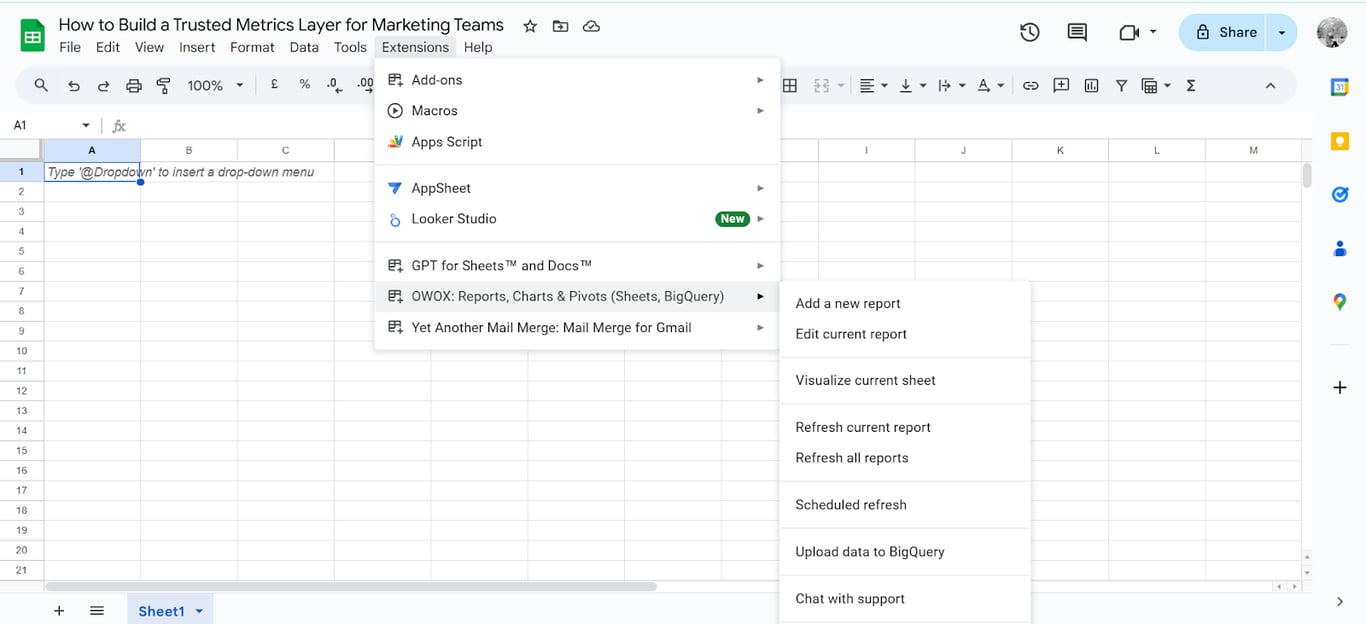Image resolution: width=1366 pixels, height=624 pixels.
Task: Format as currency pound symbol
Action: (274, 85)
